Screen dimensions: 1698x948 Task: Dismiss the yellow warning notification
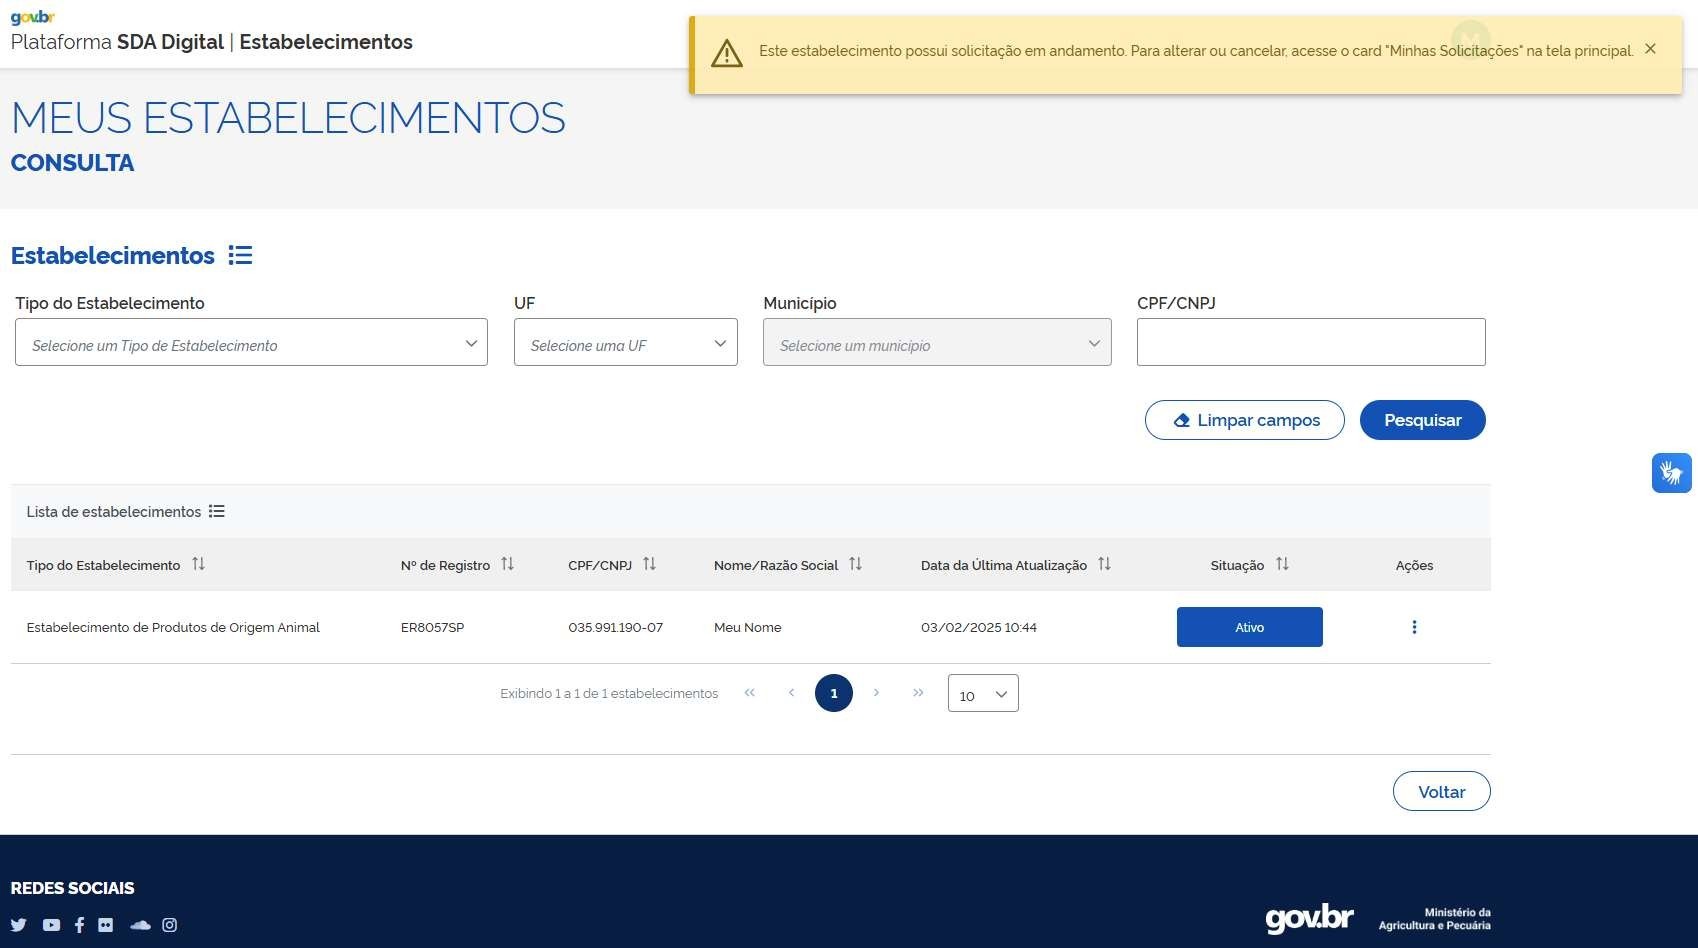1651,49
